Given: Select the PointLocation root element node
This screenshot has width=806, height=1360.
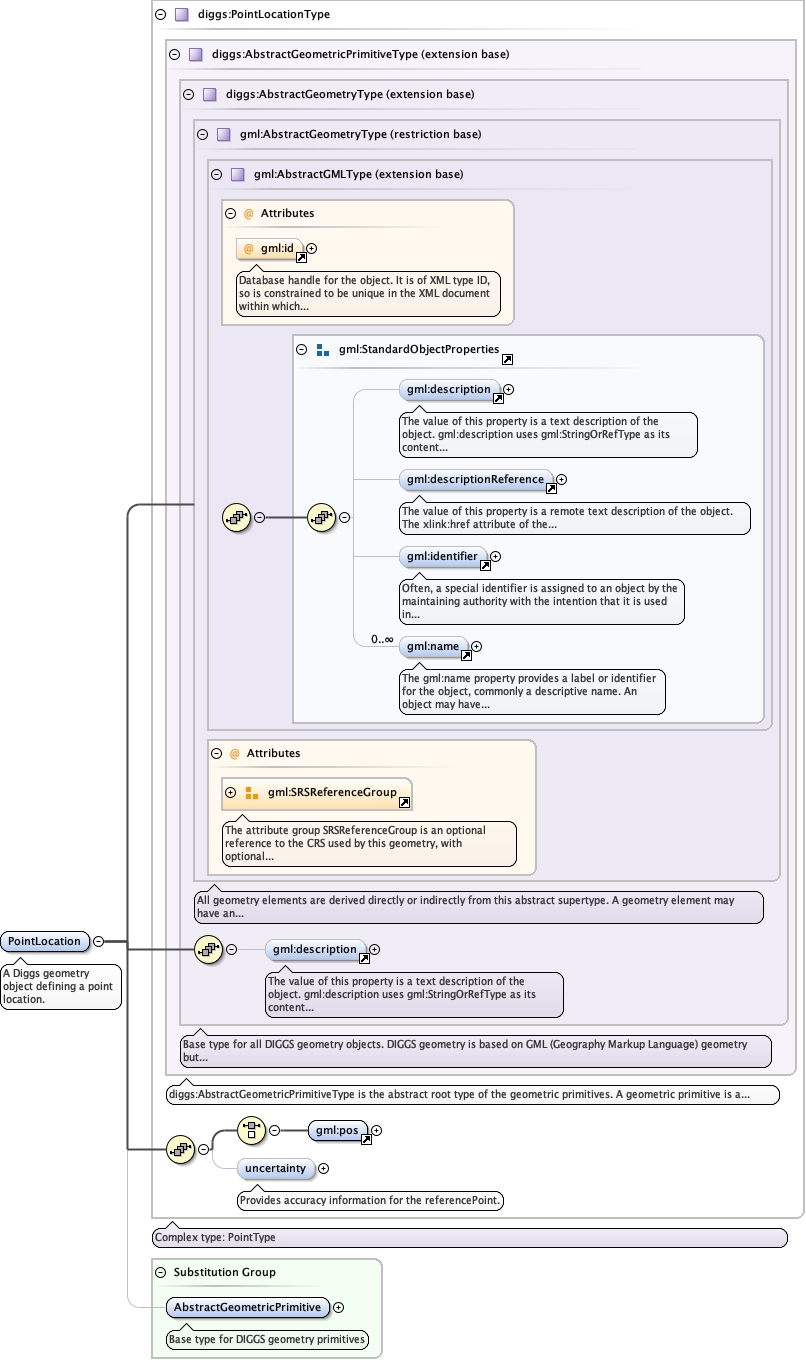Looking at the screenshot, I should (x=43, y=941).
